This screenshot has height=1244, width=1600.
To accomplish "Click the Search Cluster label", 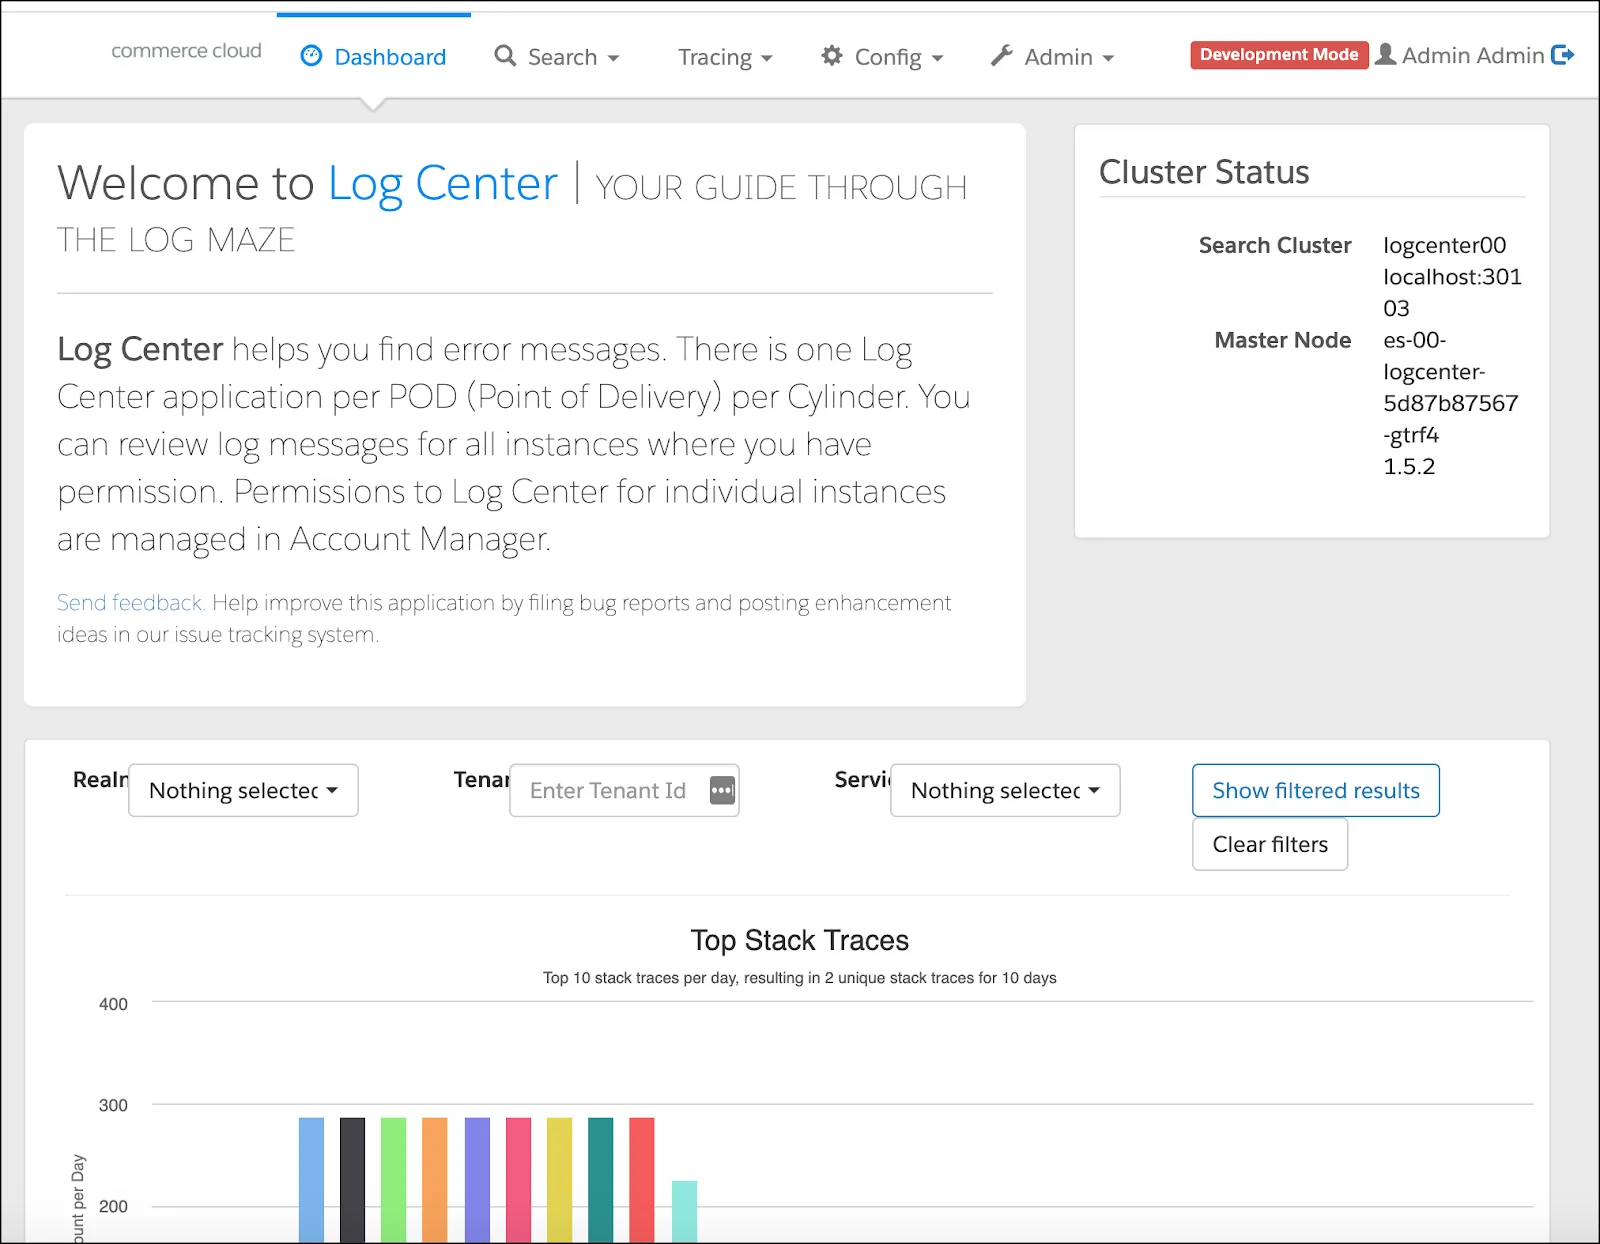I will pyautogui.click(x=1275, y=245).
